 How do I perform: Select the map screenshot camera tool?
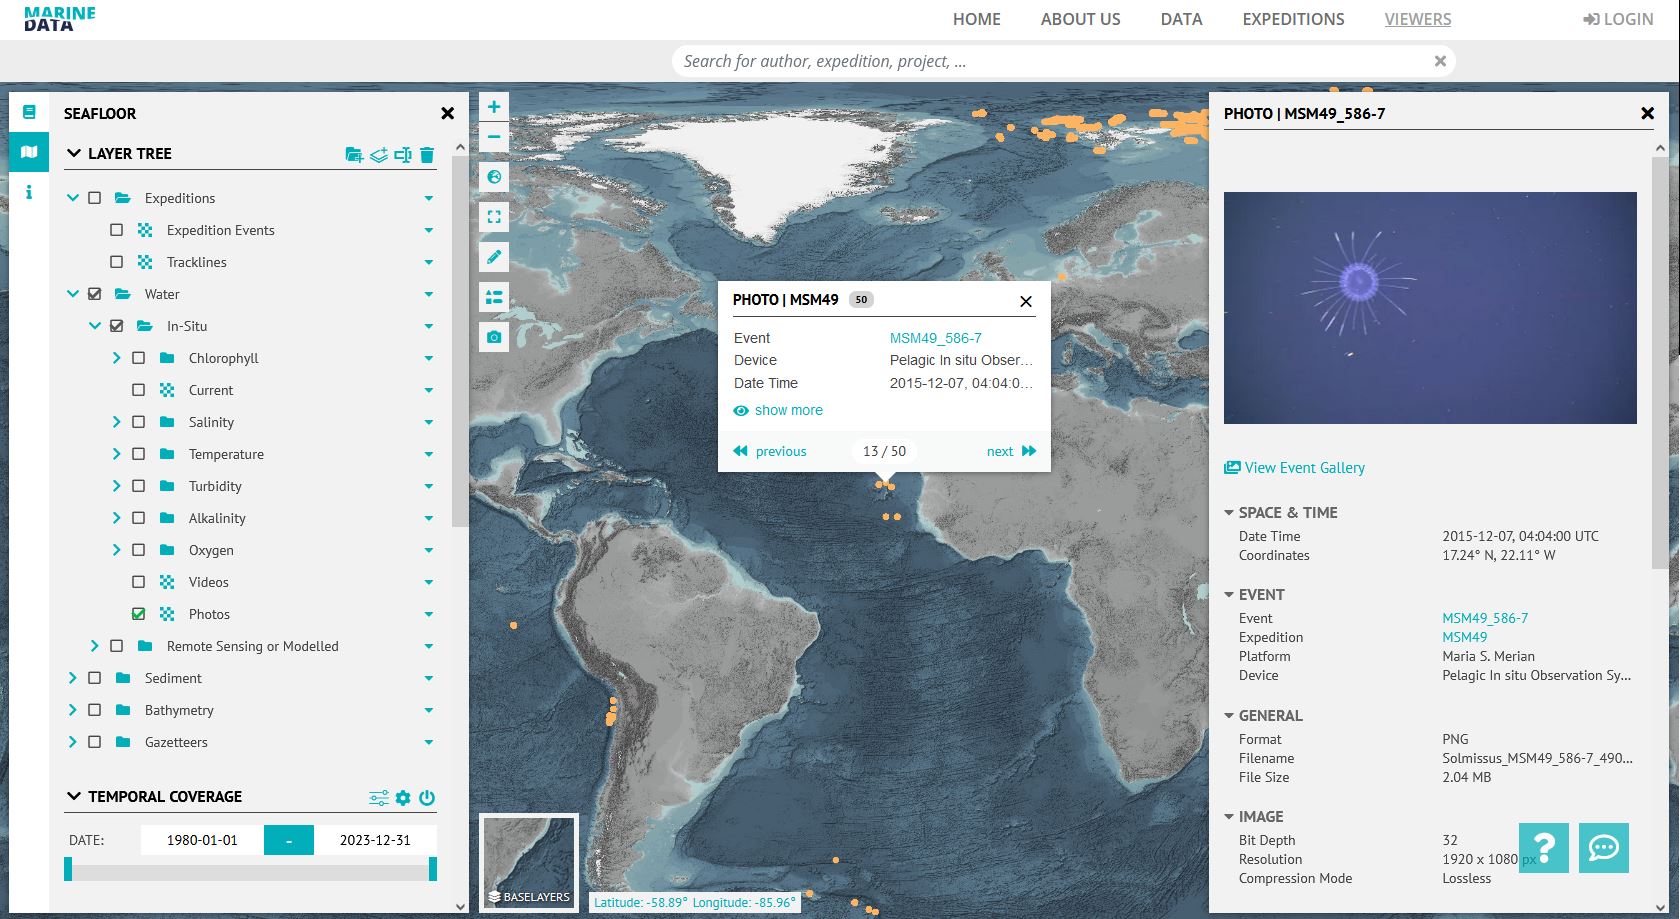pyautogui.click(x=493, y=336)
